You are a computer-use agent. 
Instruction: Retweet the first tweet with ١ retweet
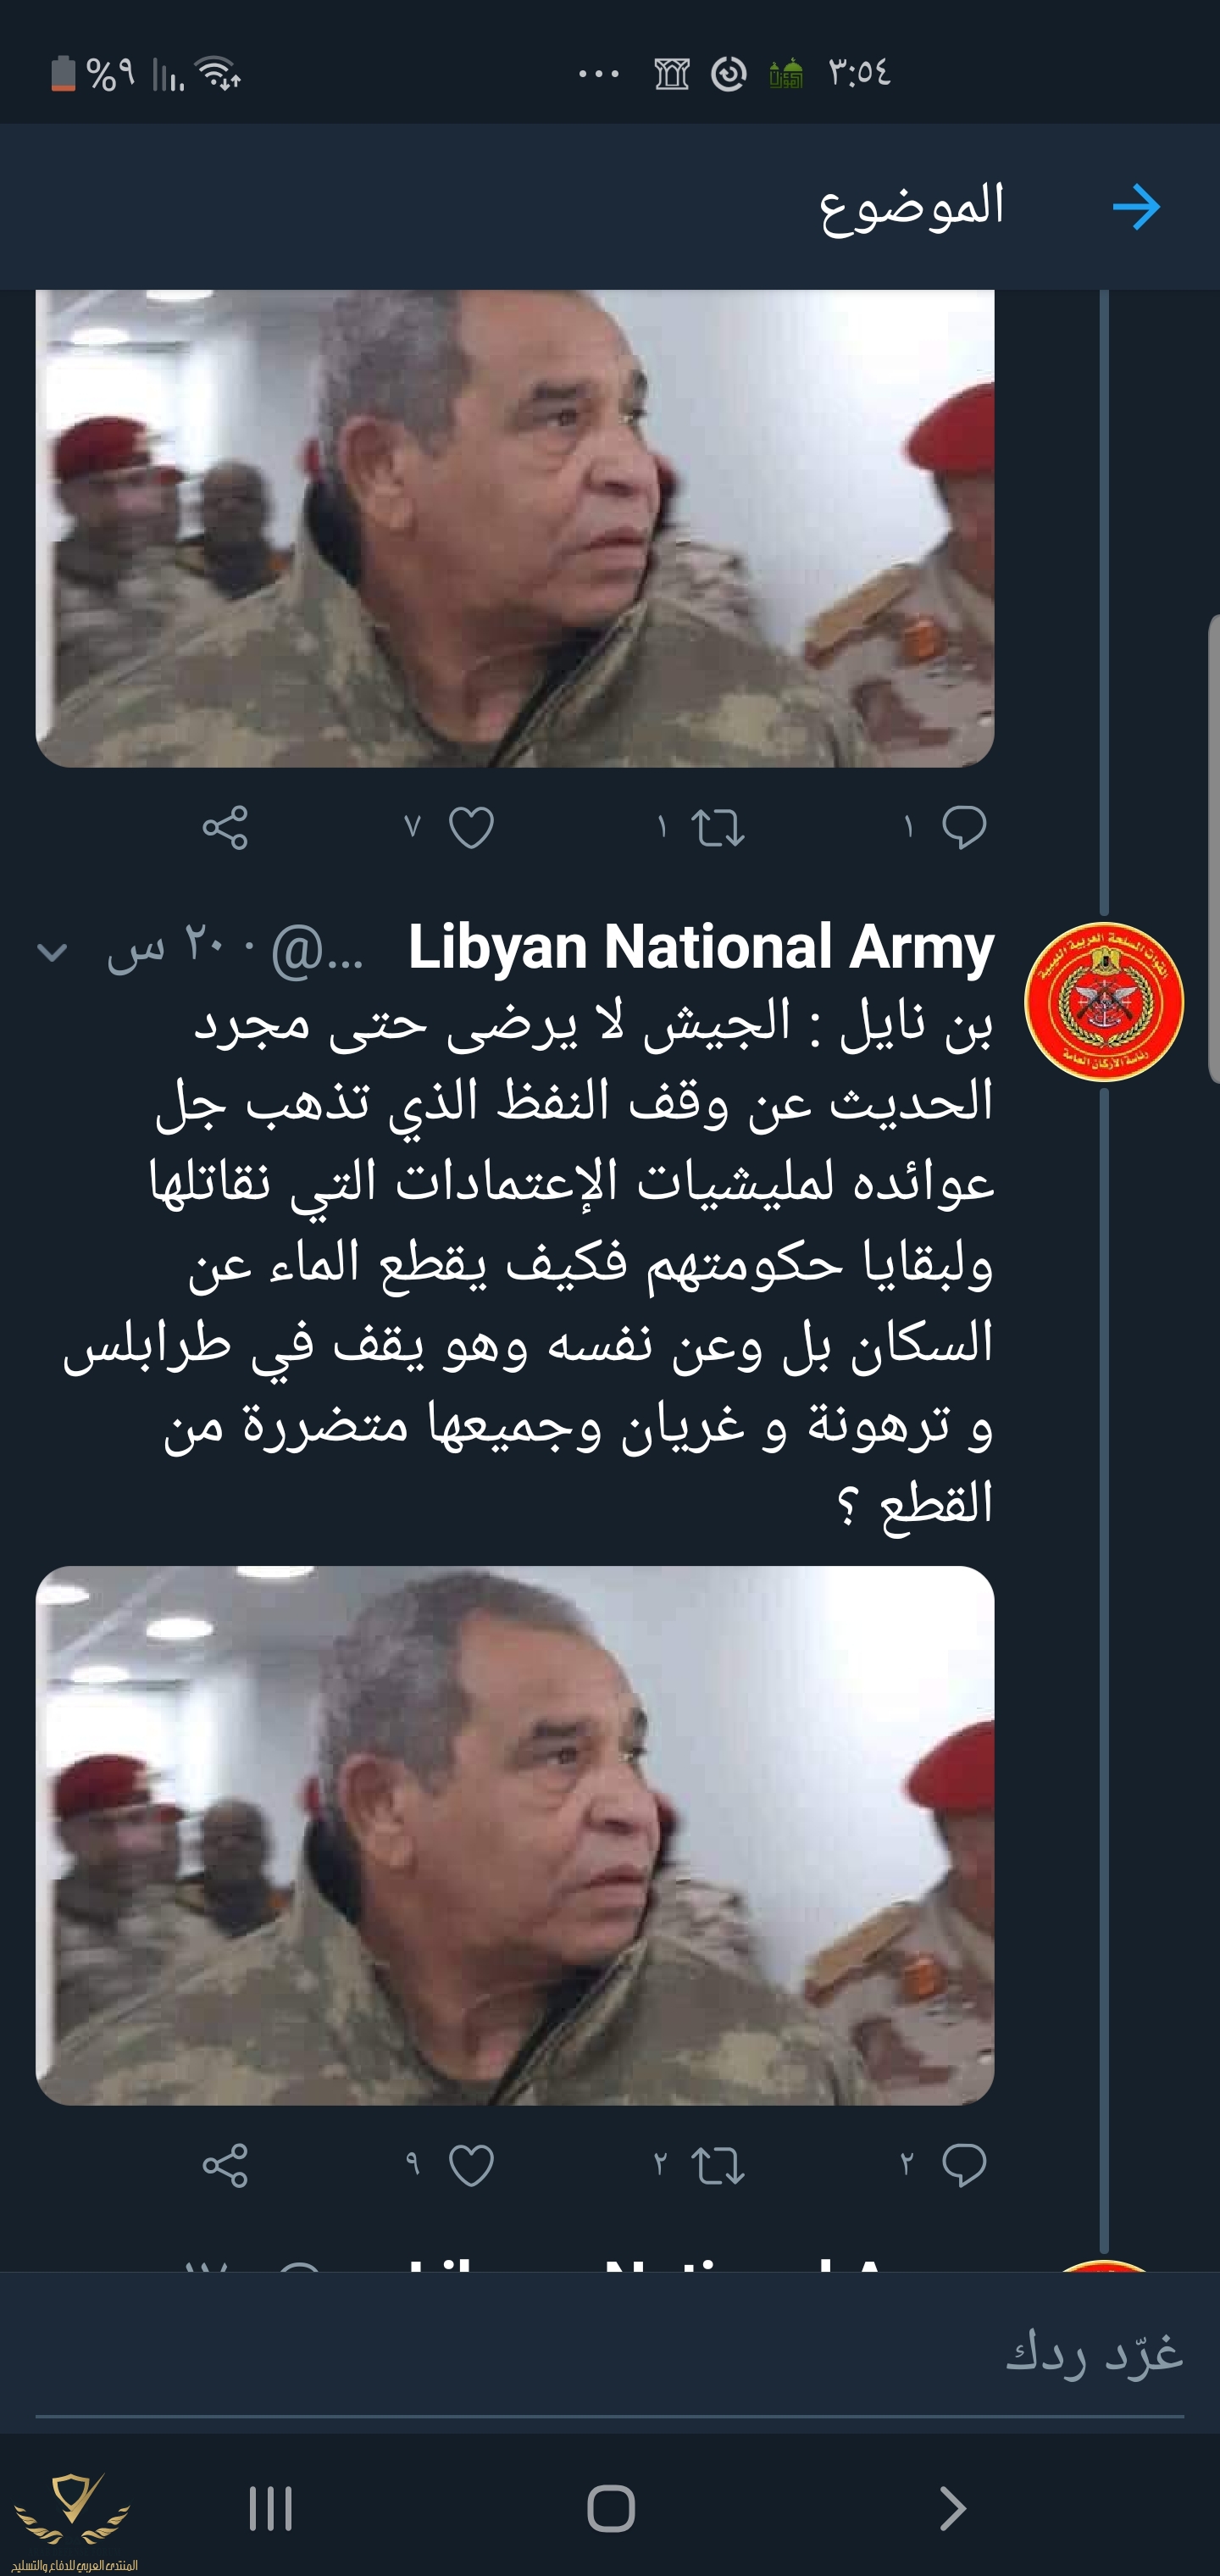(718, 828)
